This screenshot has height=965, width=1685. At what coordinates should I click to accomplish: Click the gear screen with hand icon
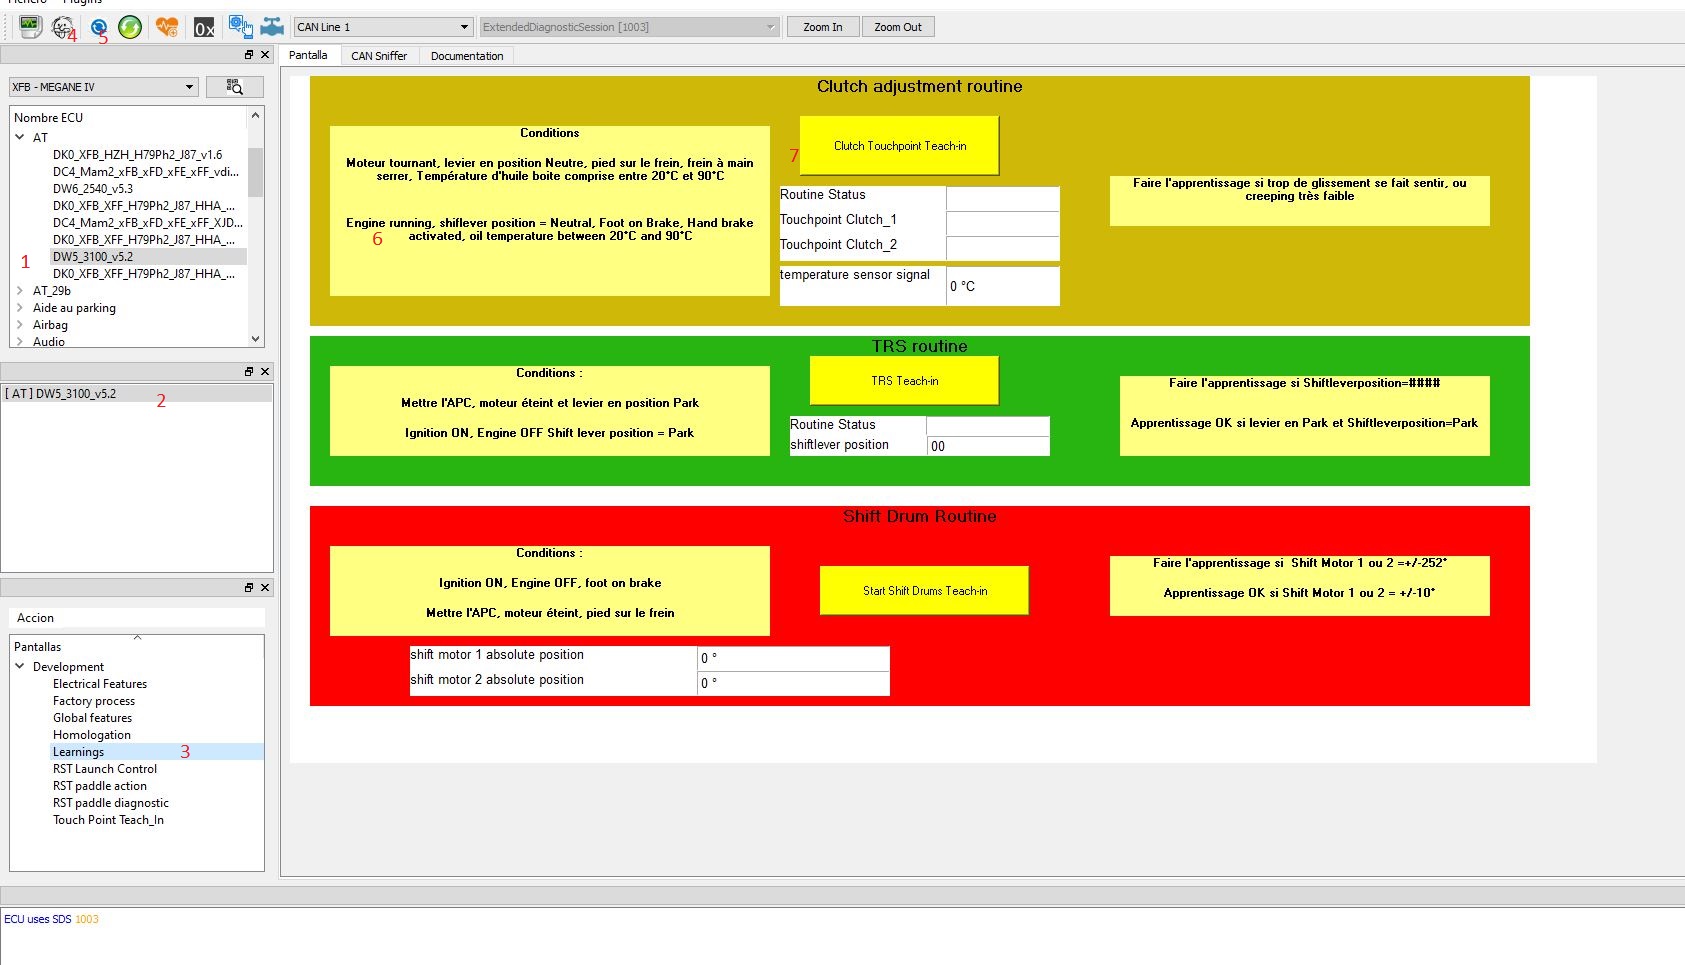point(240,26)
